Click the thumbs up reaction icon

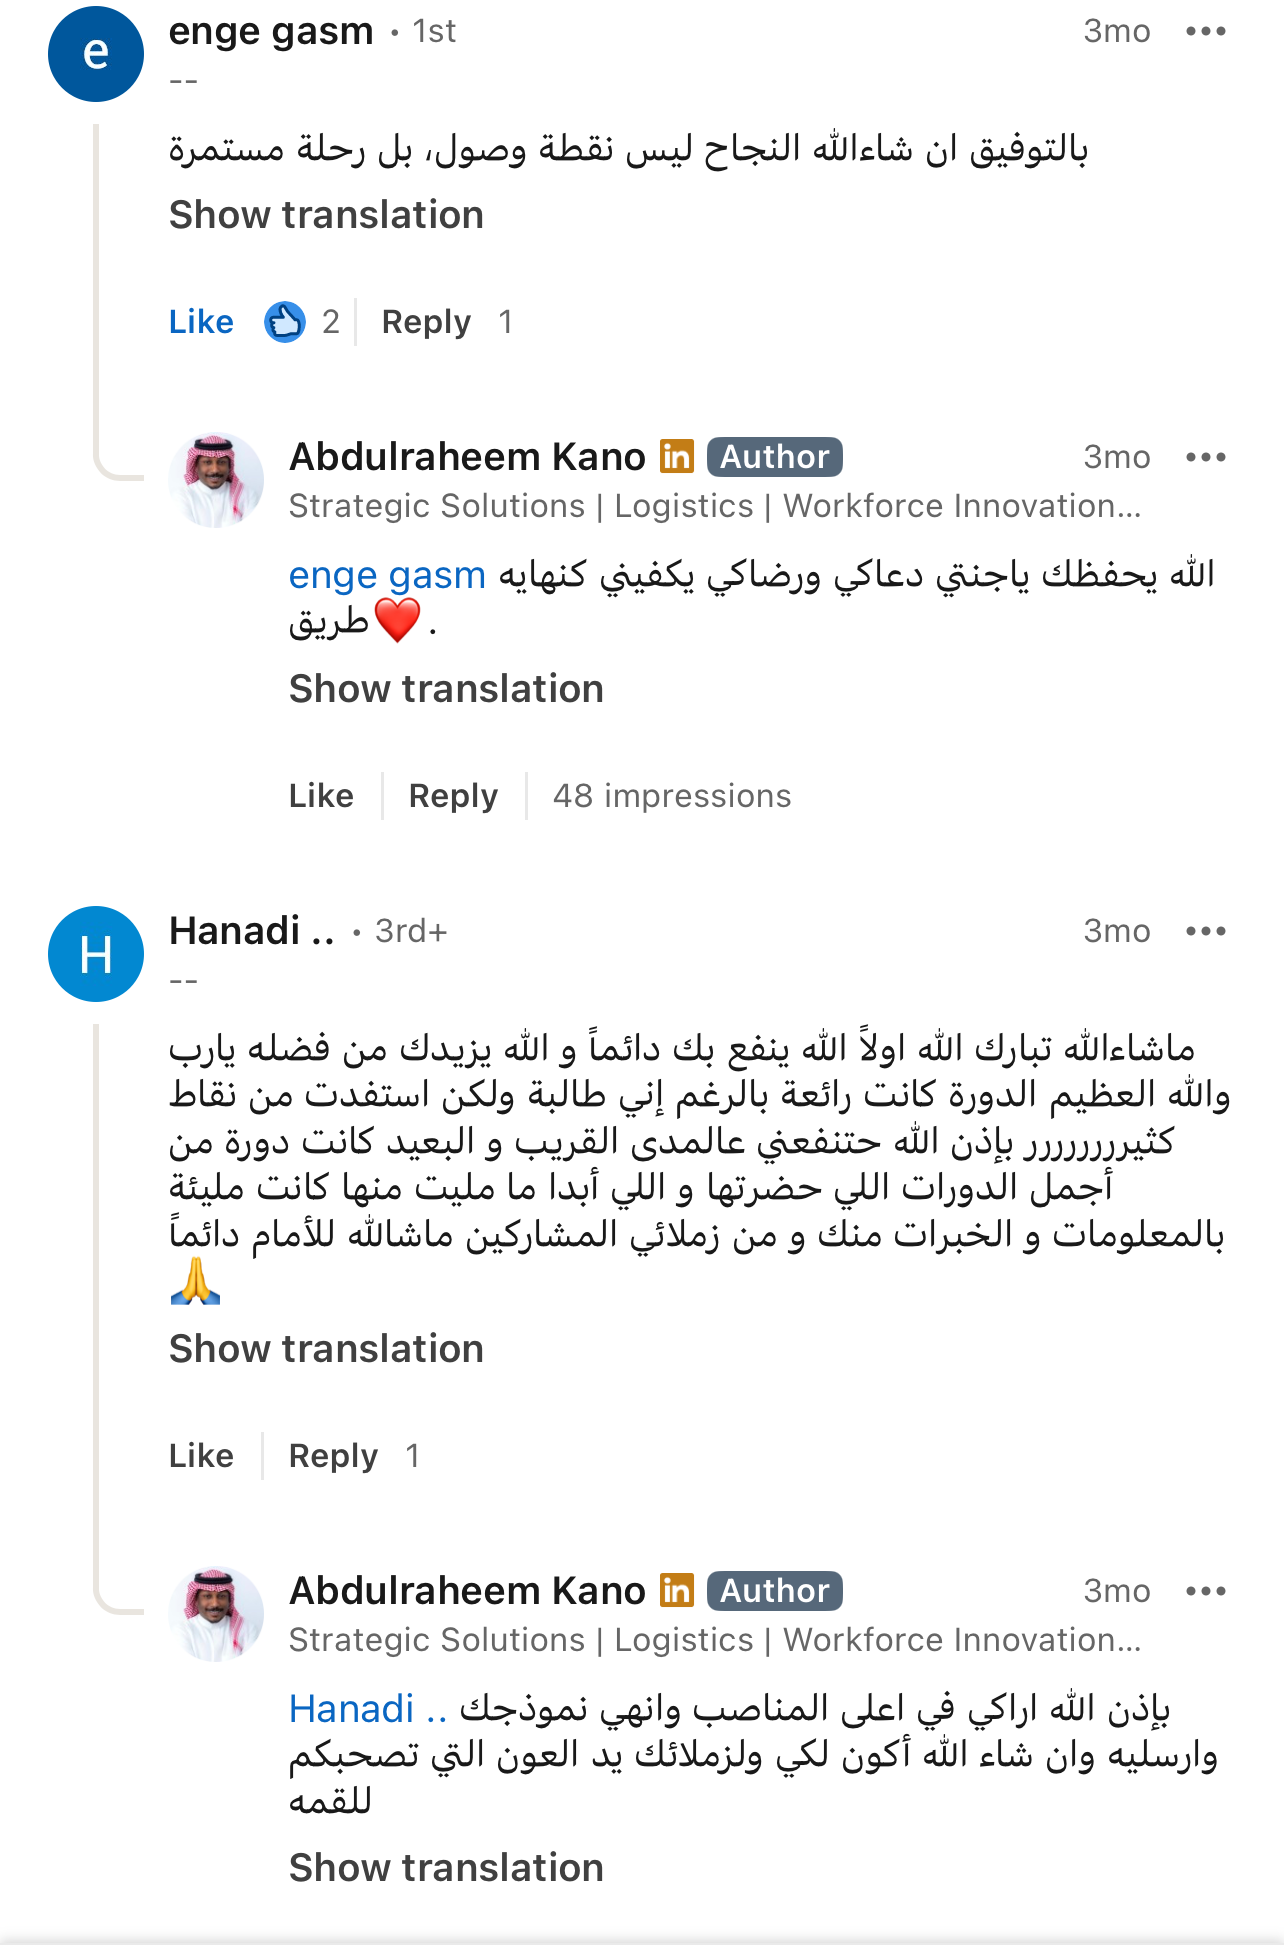285,321
